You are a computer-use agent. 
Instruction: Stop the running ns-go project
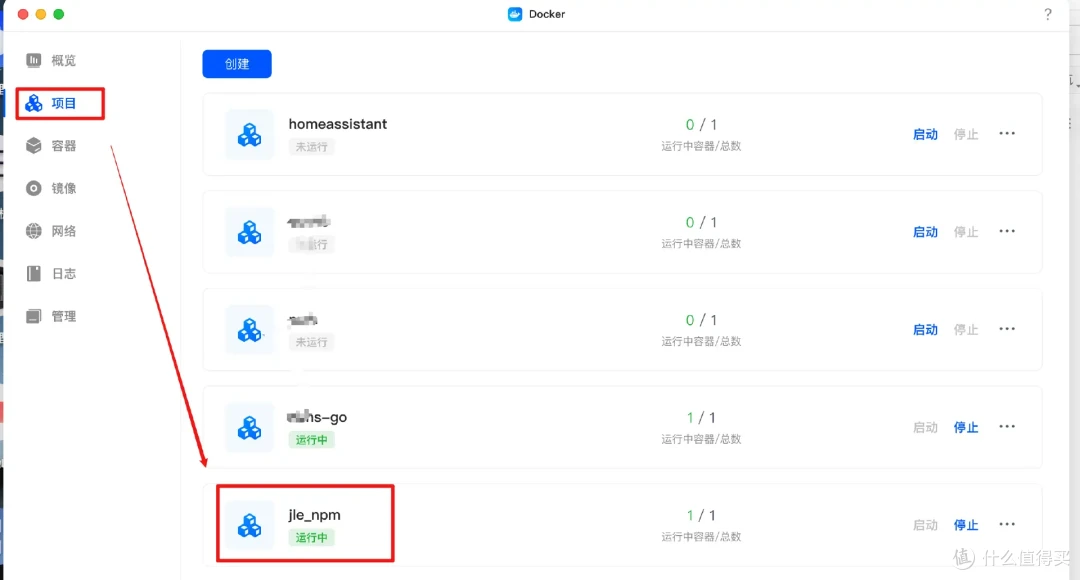pyautogui.click(x=965, y=427)
